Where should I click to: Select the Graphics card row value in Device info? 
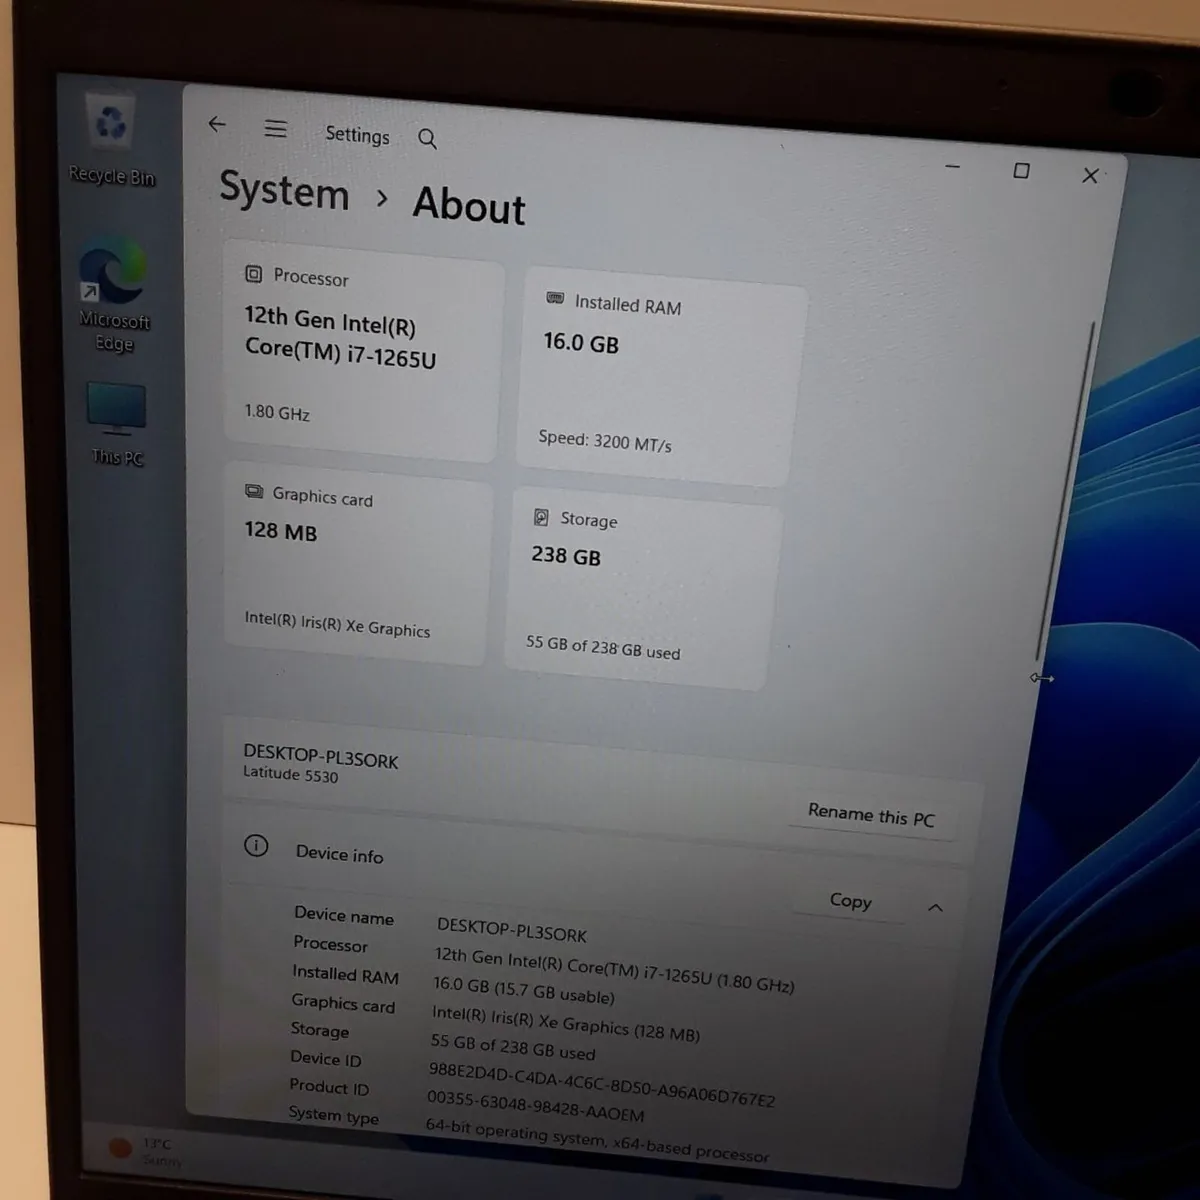tap(566, 1023)
